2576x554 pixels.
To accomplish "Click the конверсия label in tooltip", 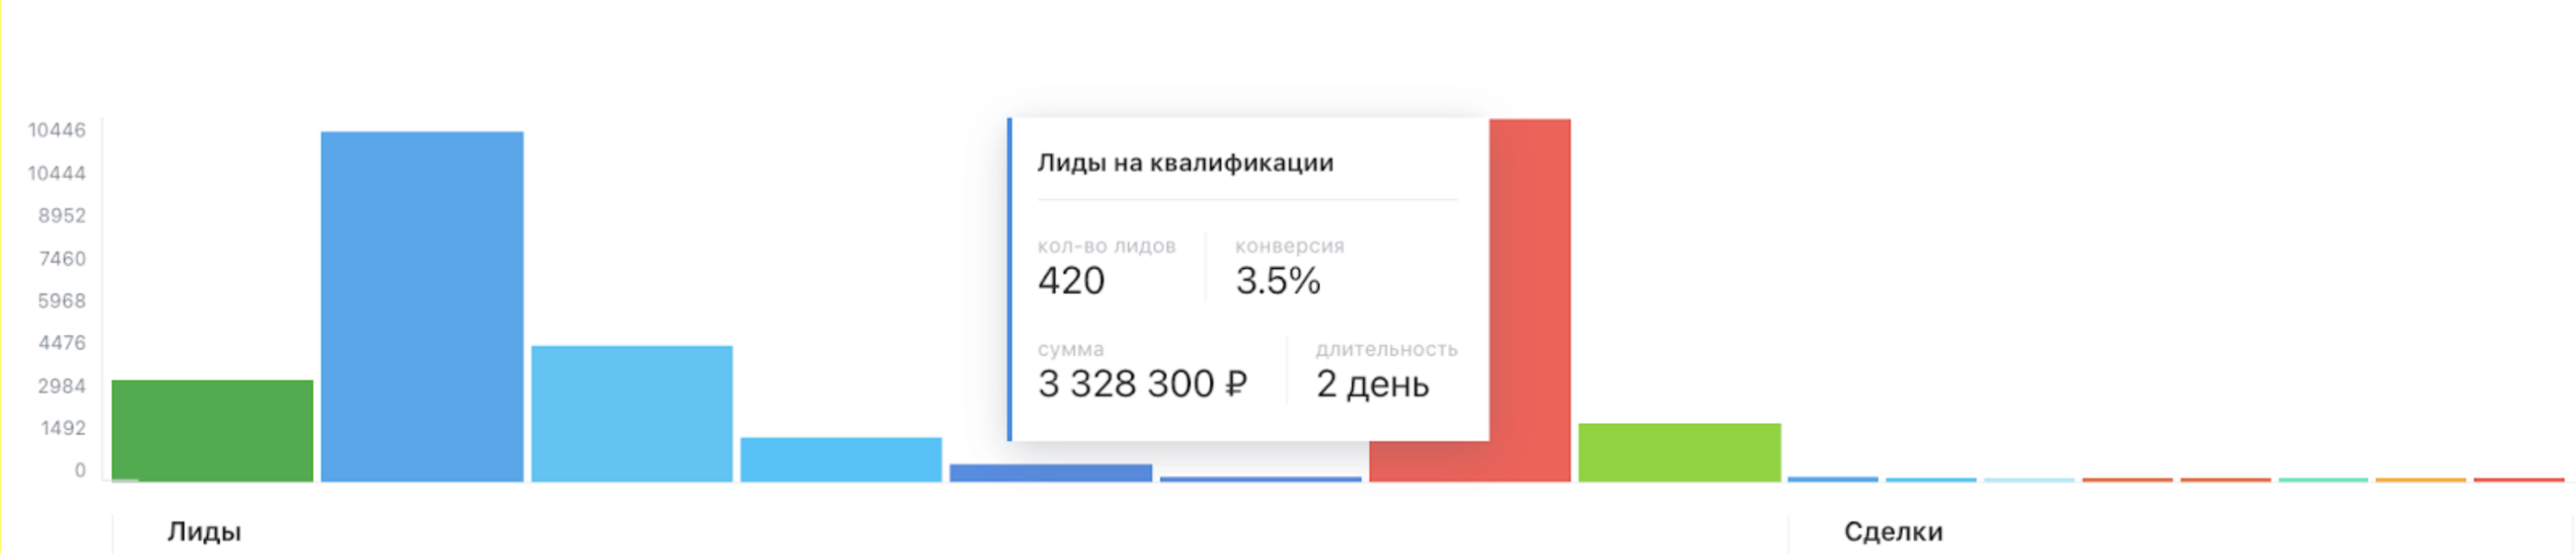I will [x=1289, y=246].
